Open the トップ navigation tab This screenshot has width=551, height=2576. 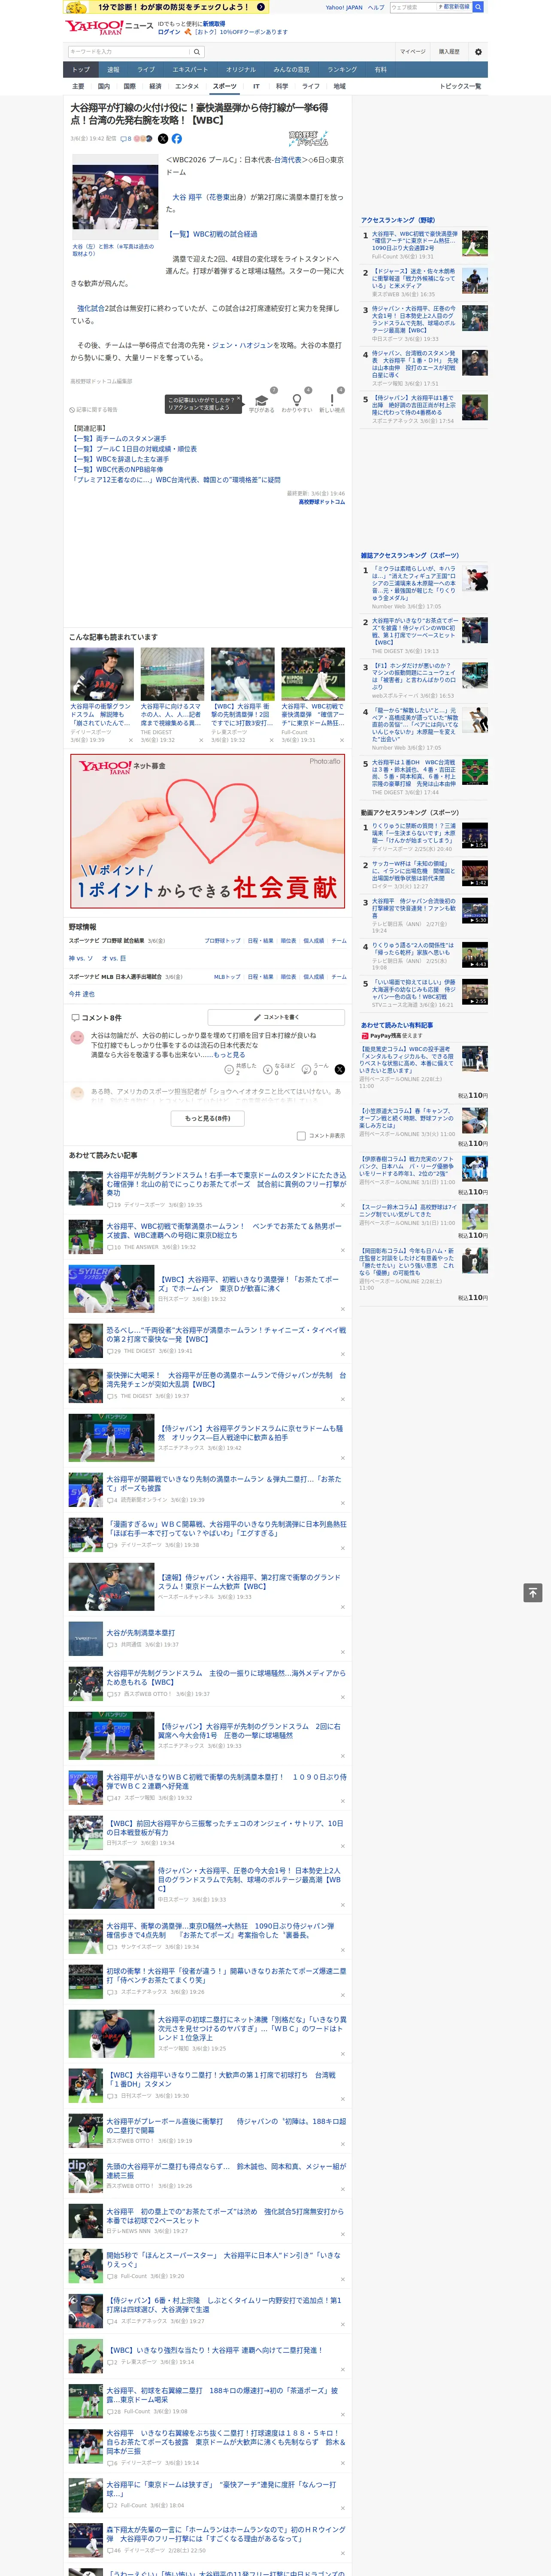pos(81,70)
